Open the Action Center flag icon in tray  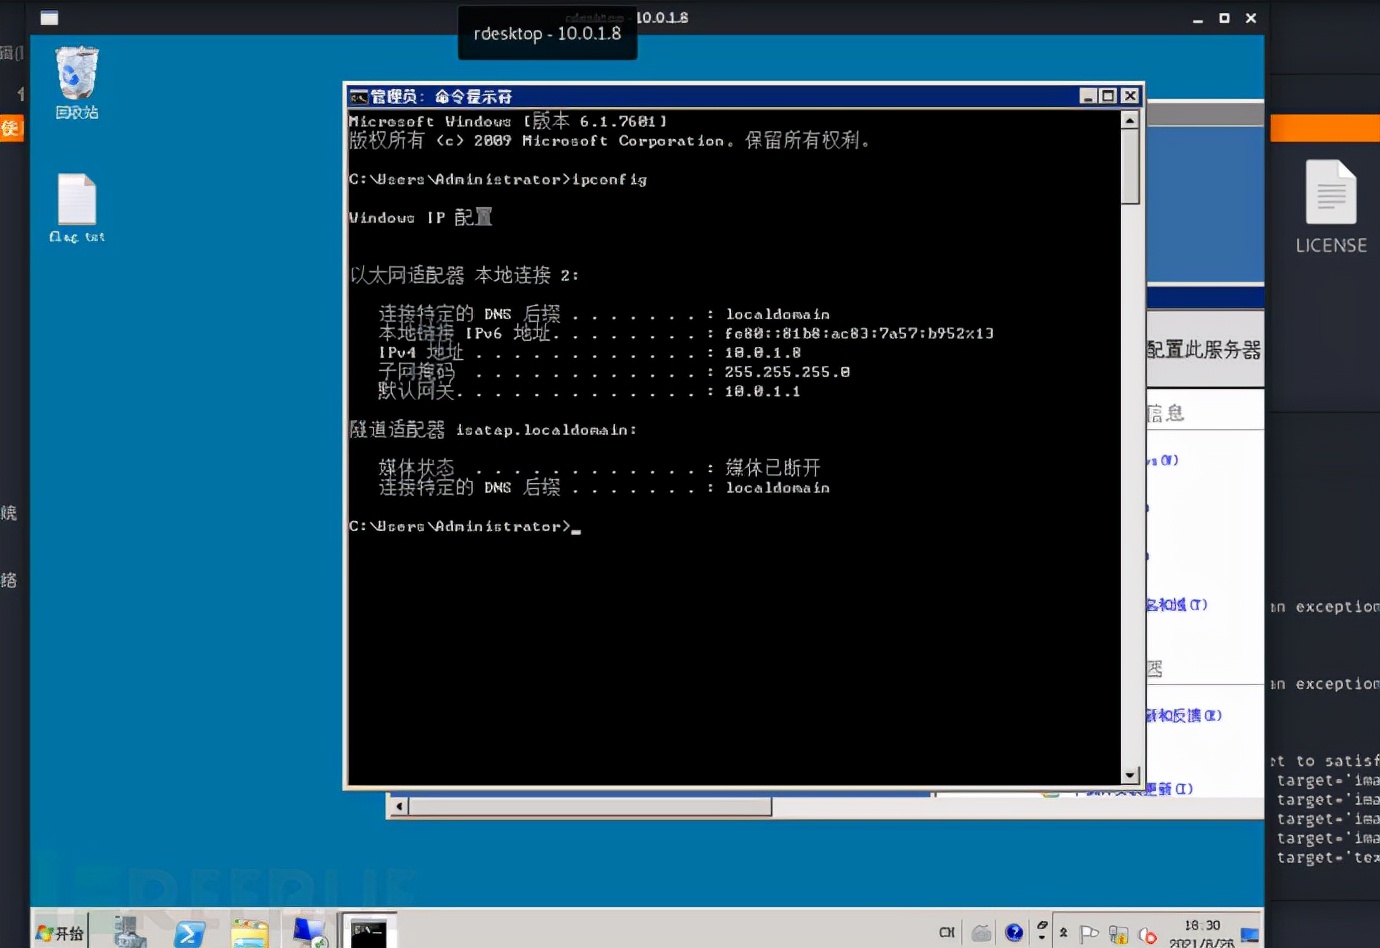(x=1090, y=932)
